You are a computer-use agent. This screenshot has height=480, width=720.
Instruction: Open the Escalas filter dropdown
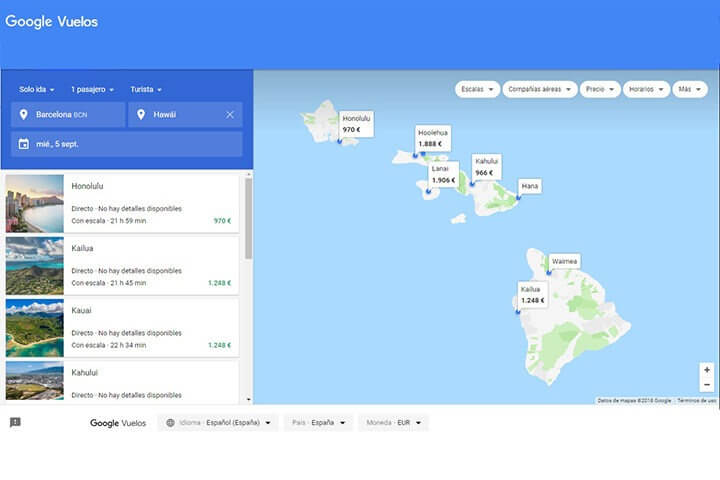(x=477, y=89)
